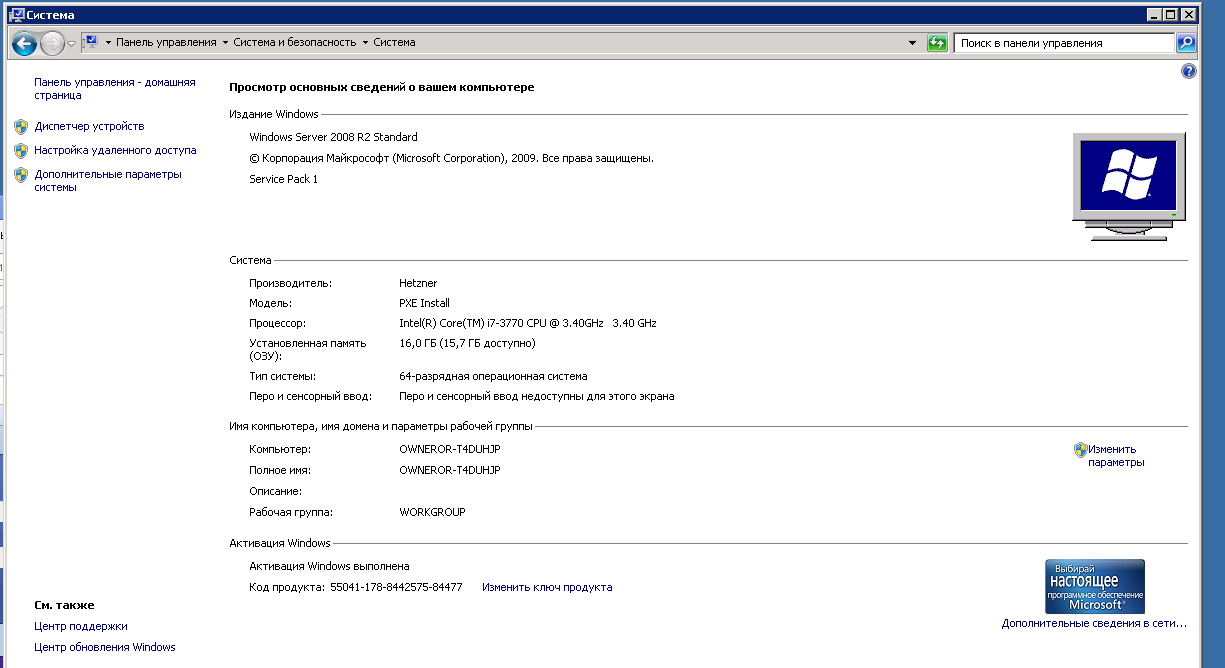Open Настройка удаленного доступа link
The image size is (1225, 668).
[115, 150]
